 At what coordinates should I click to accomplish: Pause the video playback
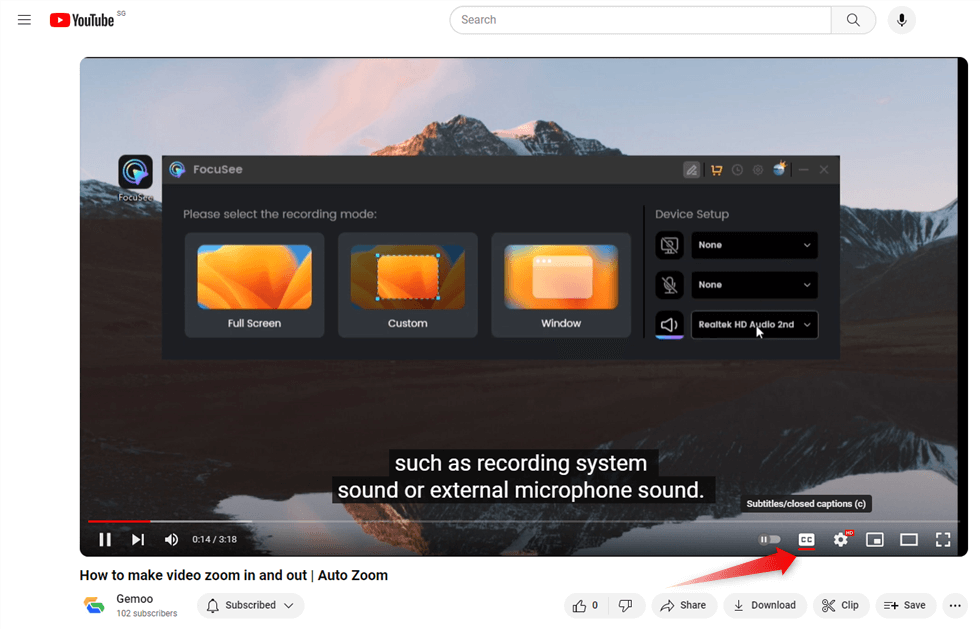[105, 540]
